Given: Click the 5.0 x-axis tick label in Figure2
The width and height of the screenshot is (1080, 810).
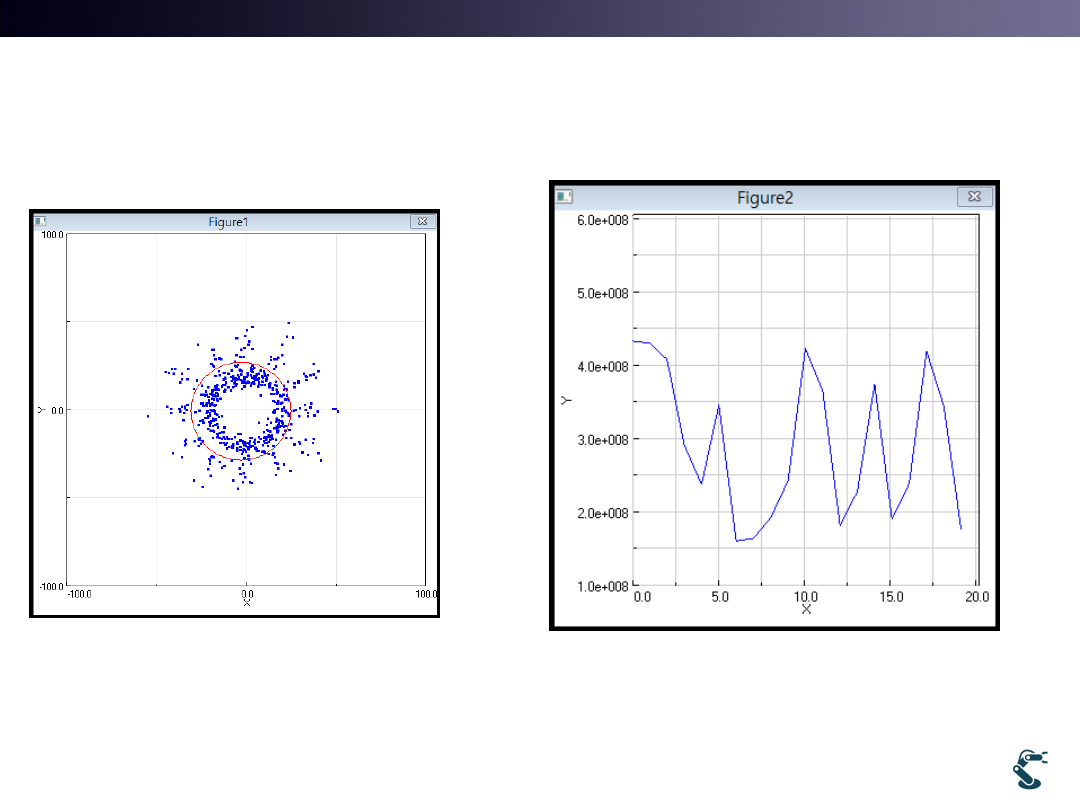Looking at the screenshot, I should (719, 597).
